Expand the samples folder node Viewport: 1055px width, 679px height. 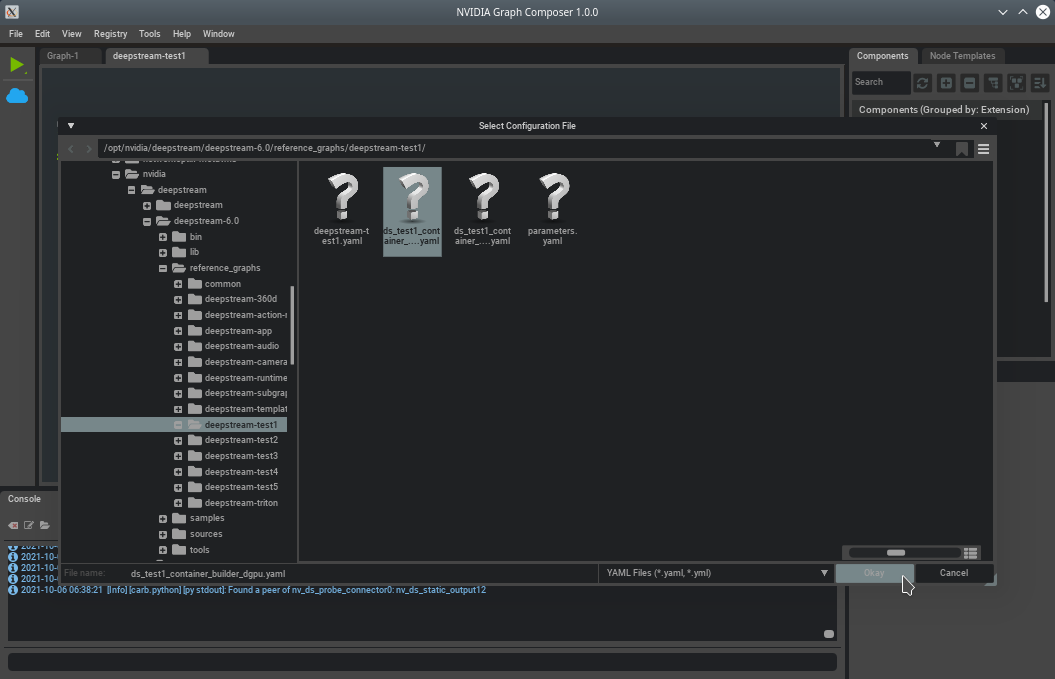coord(163,518)
